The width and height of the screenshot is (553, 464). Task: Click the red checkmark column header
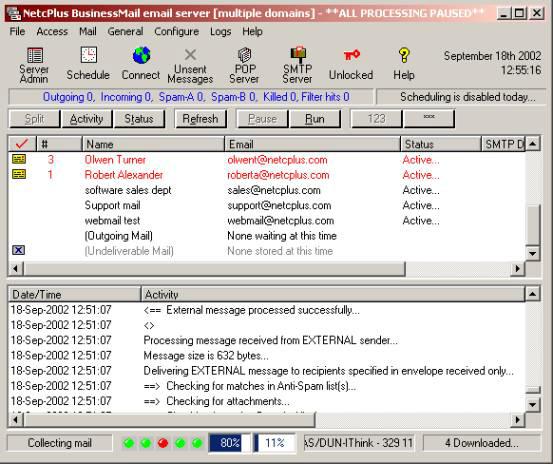point(22,144)
